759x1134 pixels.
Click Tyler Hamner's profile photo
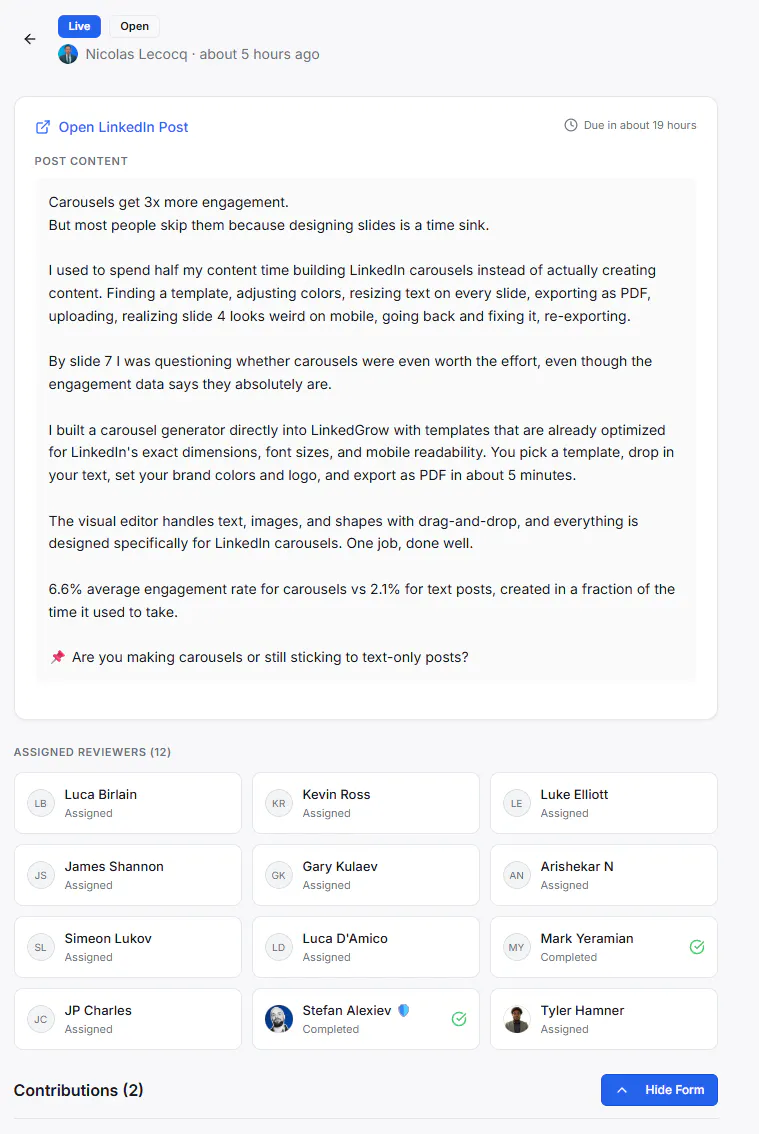point(517,1019)
